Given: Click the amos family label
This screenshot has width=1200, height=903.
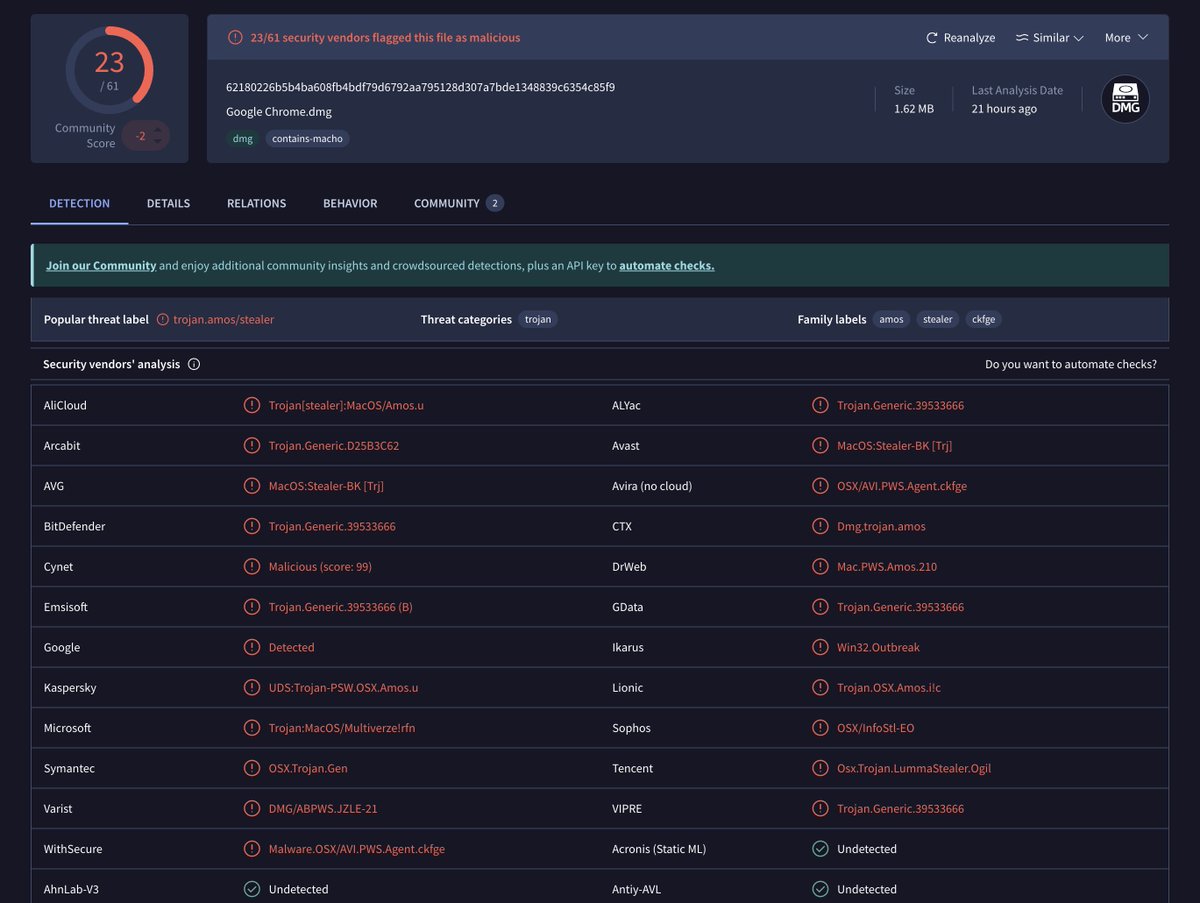Looking at the screenshot, I should pyautogui.click(x=891, y=320).
